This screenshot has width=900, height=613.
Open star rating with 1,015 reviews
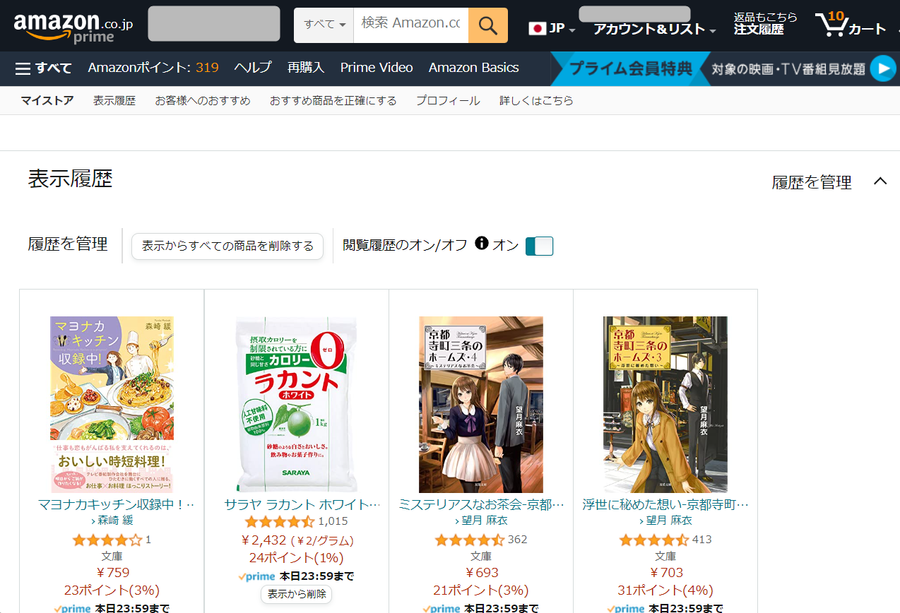(280, 522)
